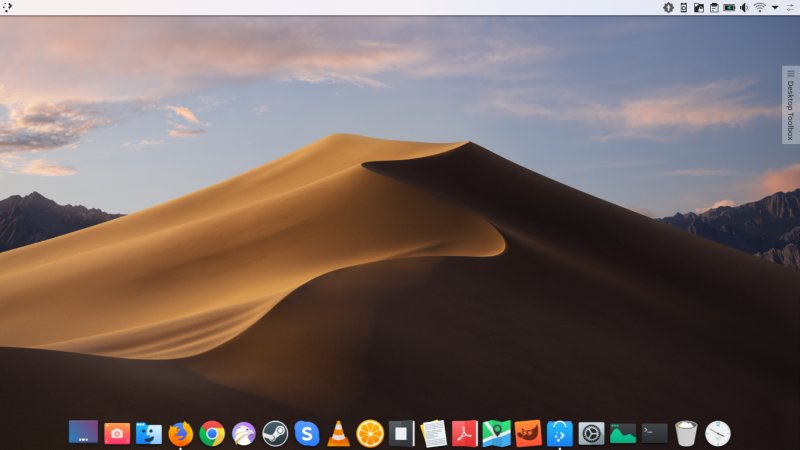The width and height of the screenshot is (800, 450).
Task: Open the volume speaker tray icon
Action: click(744, 7)
